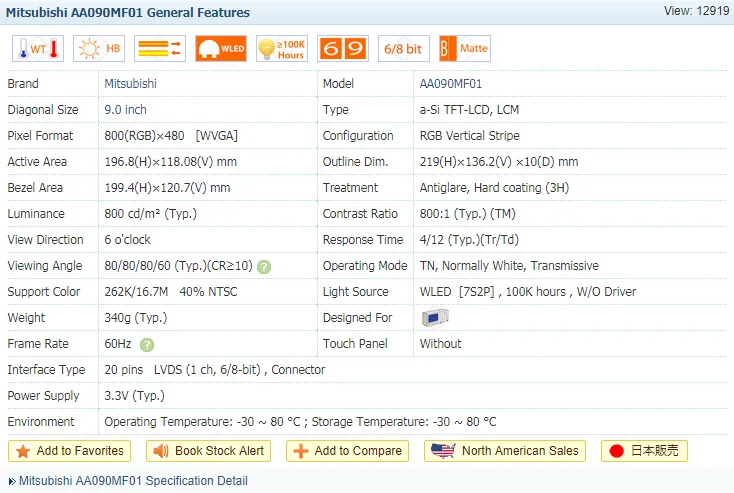Click the Designed For device thumbnail

click(x=435, y=317)
